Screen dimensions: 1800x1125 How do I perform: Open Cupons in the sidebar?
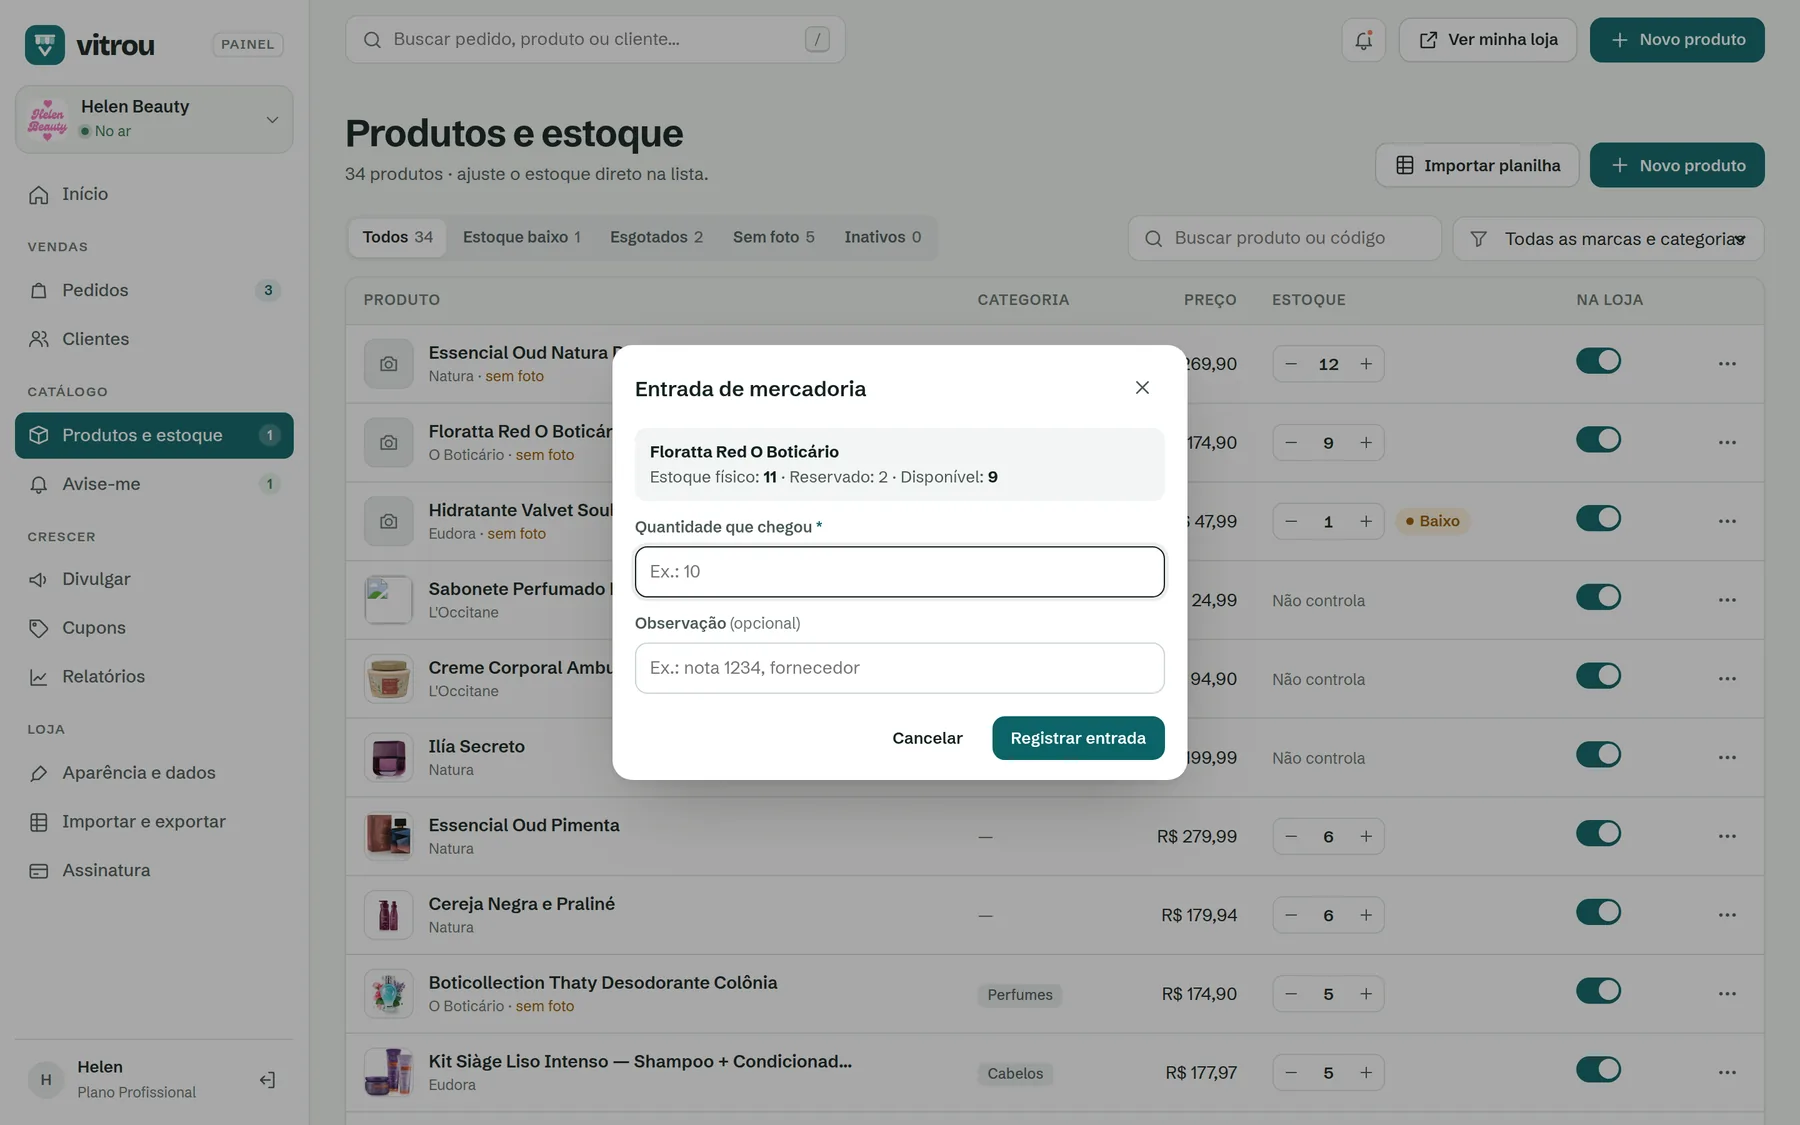click(x=154, y=628)
